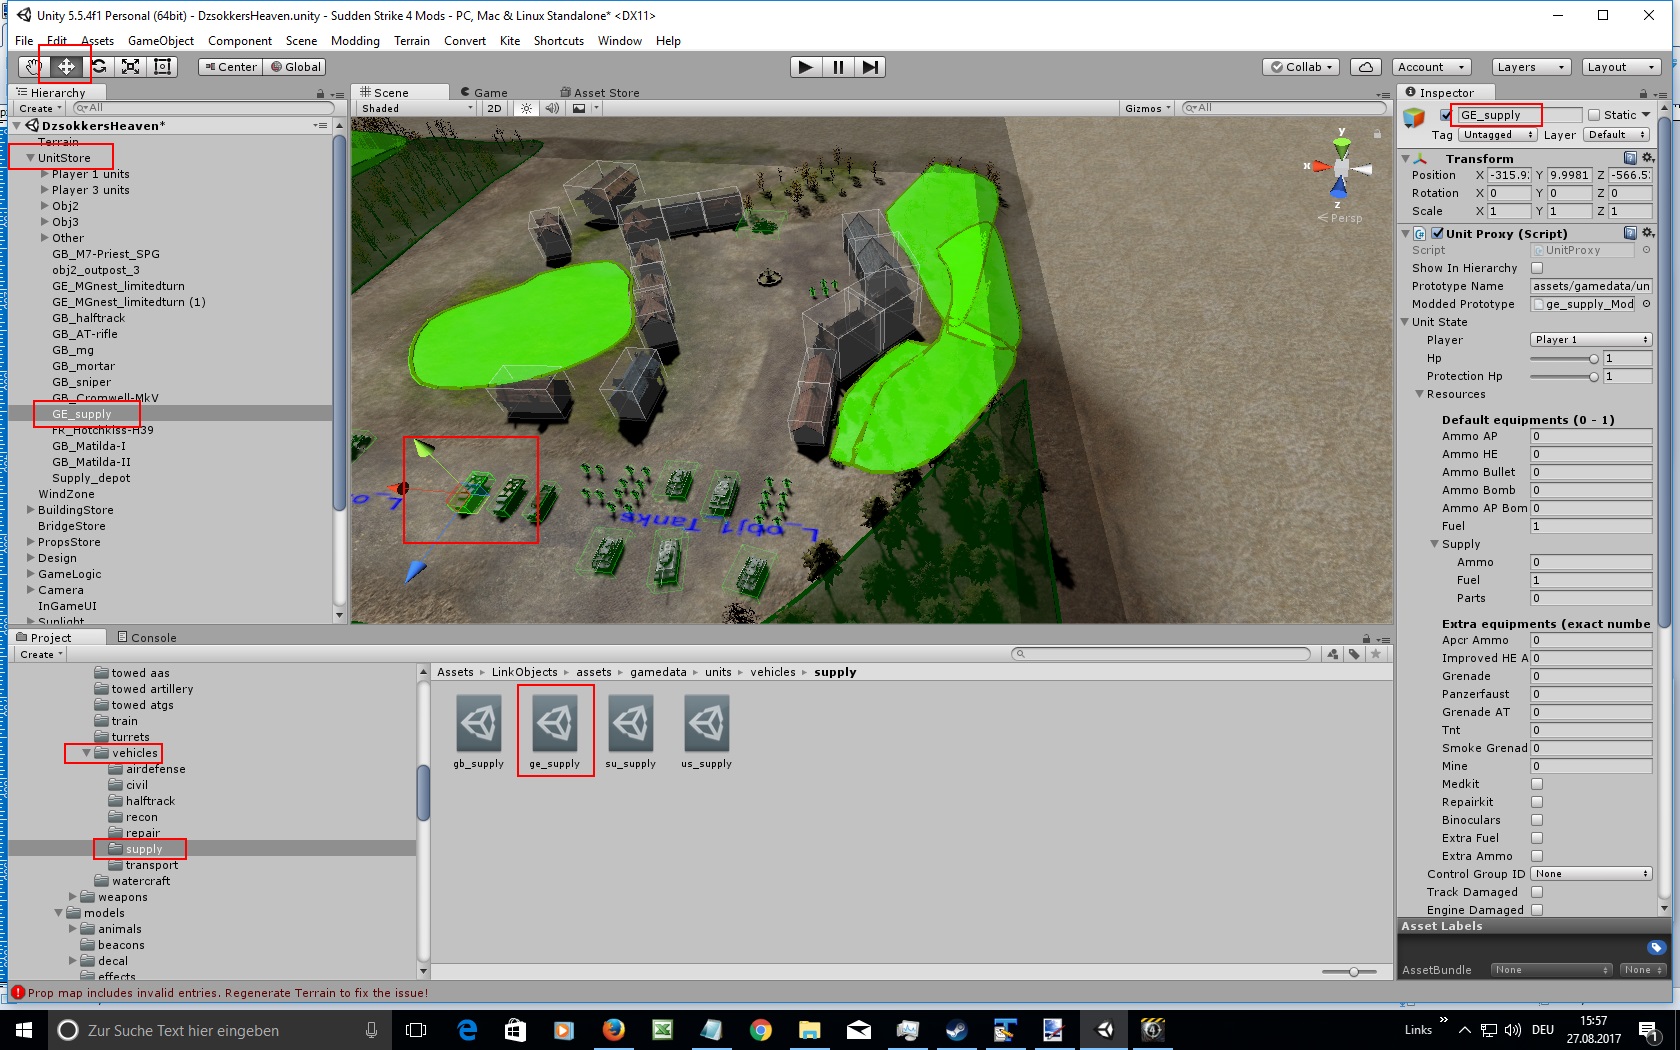Collapse vehicles folder in Project

click(86, 753)
